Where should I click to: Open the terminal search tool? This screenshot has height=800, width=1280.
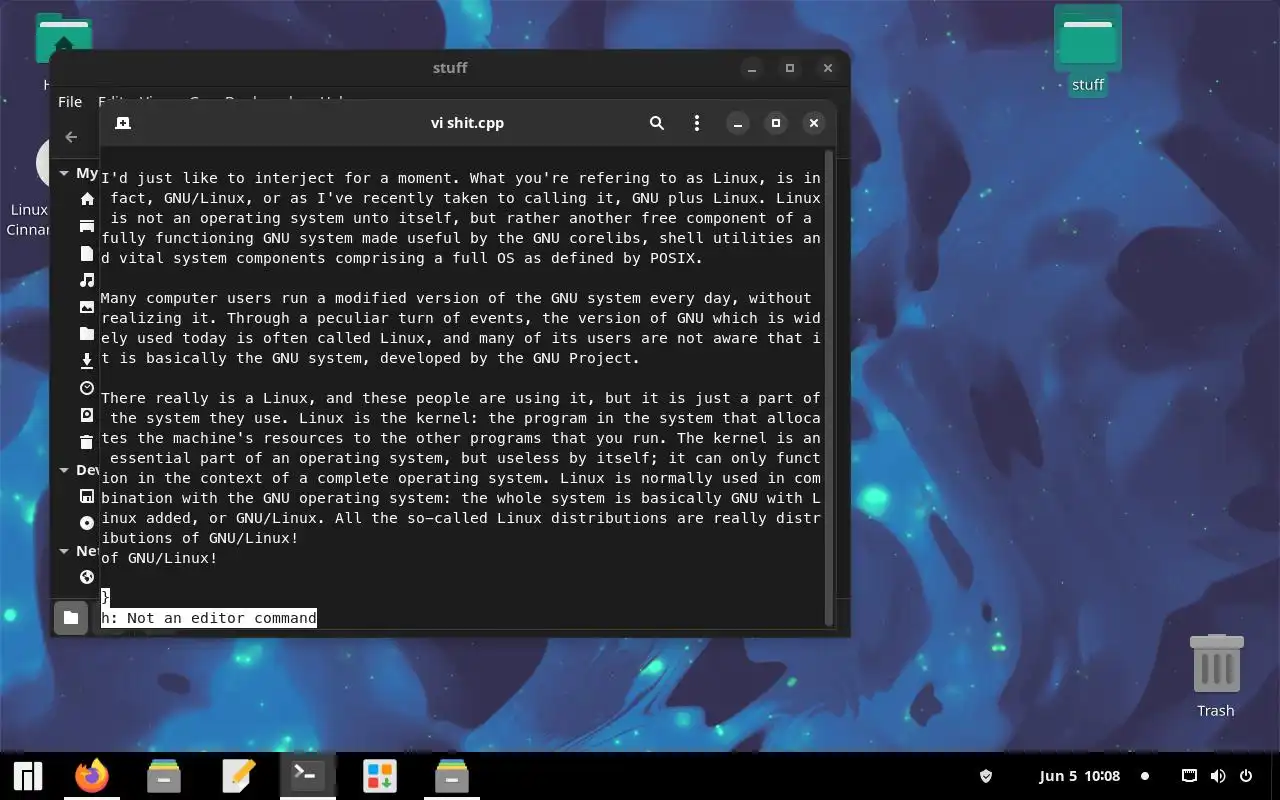[x=656, y=123]
